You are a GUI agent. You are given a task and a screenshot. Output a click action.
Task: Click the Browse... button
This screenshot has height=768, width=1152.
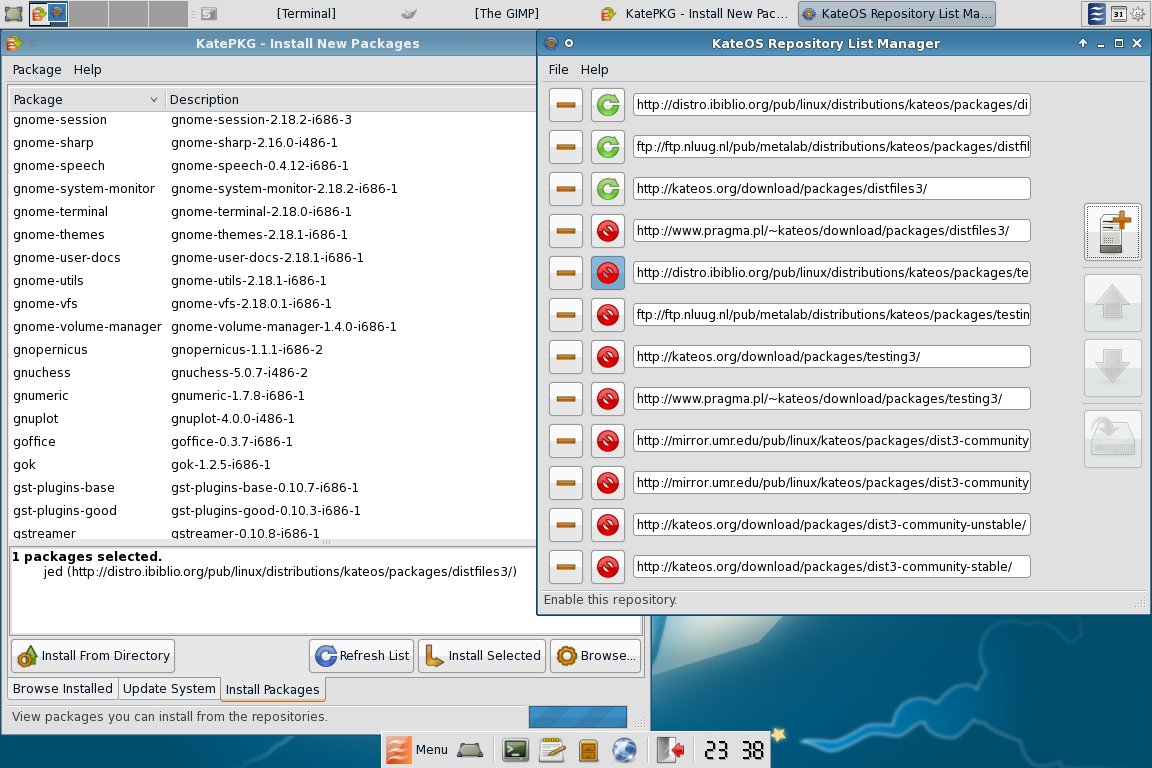tap(596, 656)
